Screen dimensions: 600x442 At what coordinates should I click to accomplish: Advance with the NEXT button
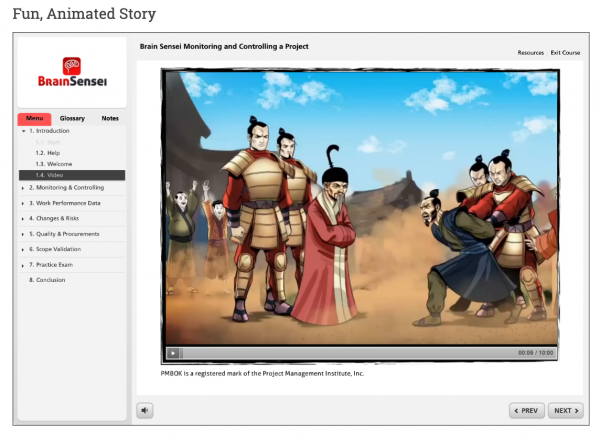[566, 411]
